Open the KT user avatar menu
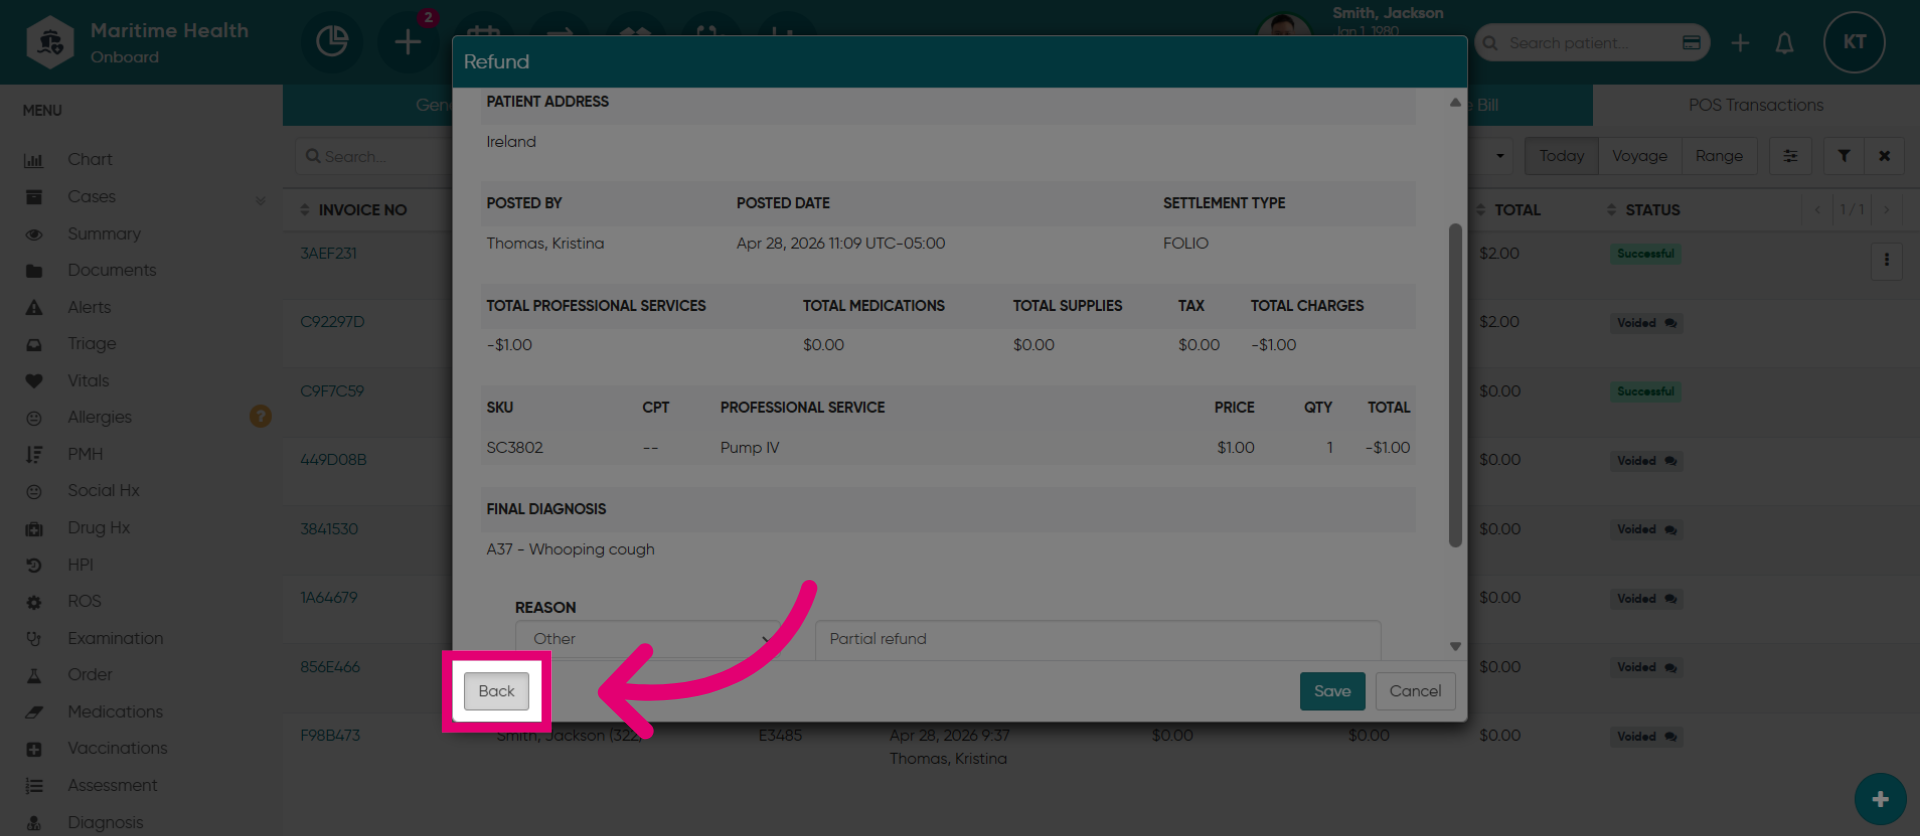The width and height of the screenshot is (1920, 836). [1854, 42]
